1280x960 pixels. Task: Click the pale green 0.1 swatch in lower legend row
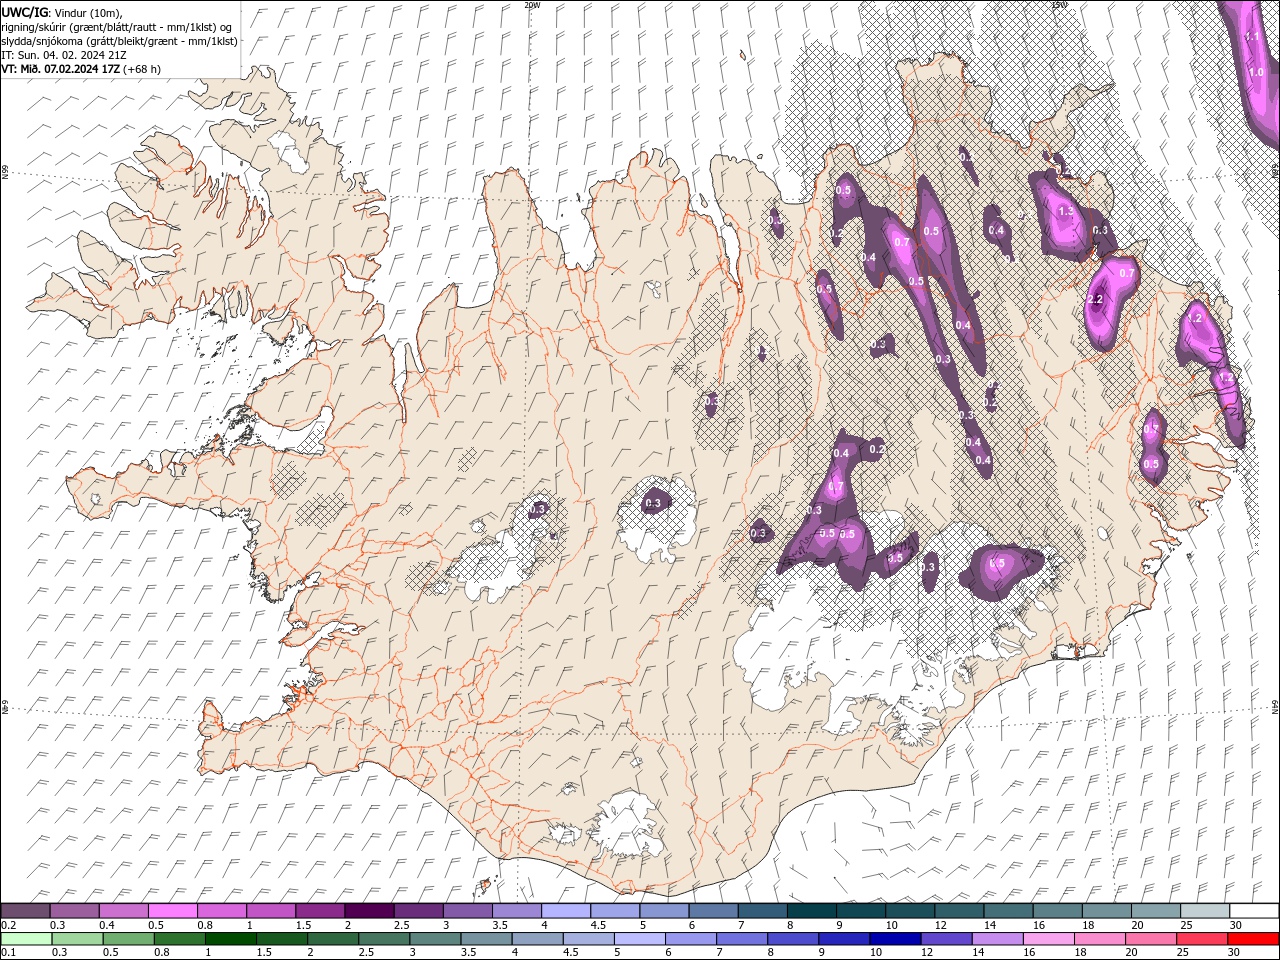tap(26, 939)
